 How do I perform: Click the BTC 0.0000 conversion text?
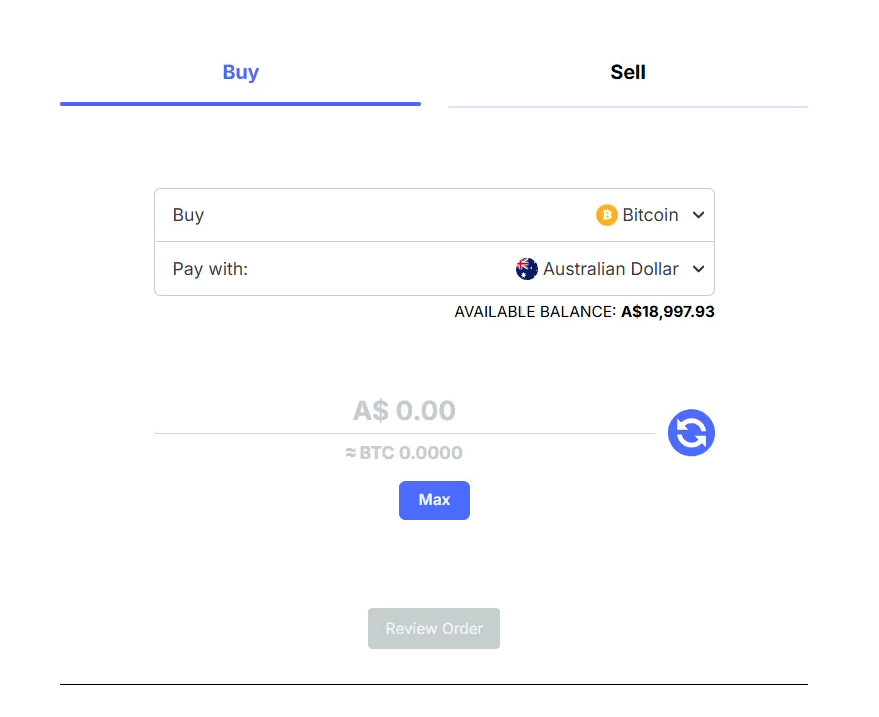[404, 452]
